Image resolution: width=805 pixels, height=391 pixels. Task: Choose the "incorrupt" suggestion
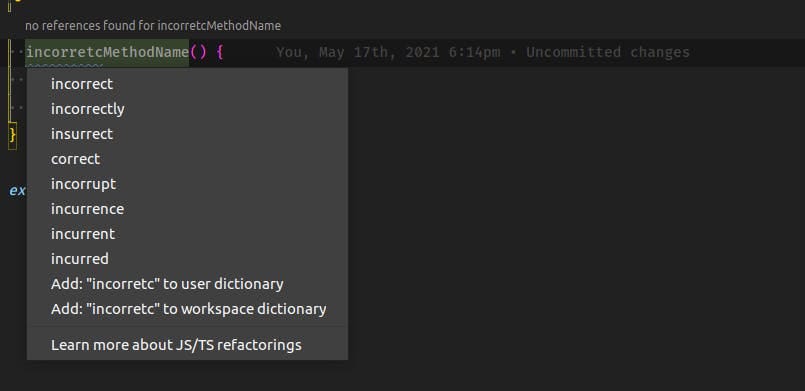[x=187, y=184]
